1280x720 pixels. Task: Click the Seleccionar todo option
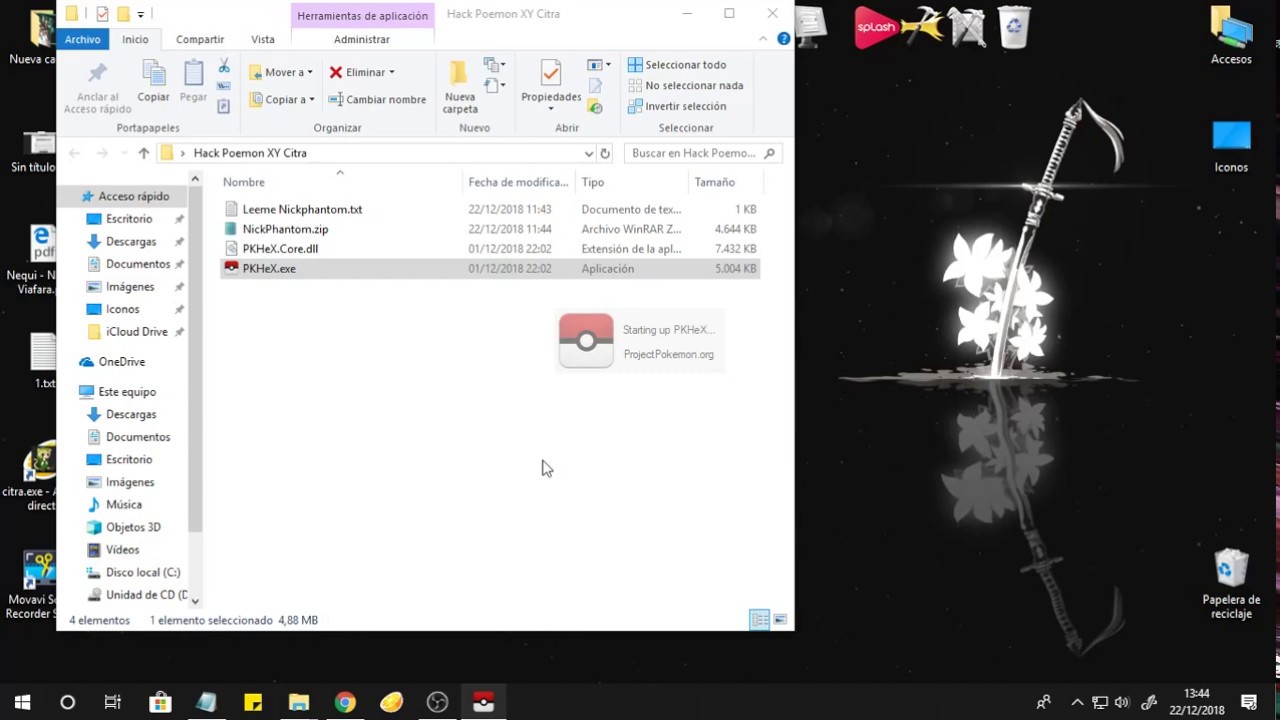tap(677, 64)
